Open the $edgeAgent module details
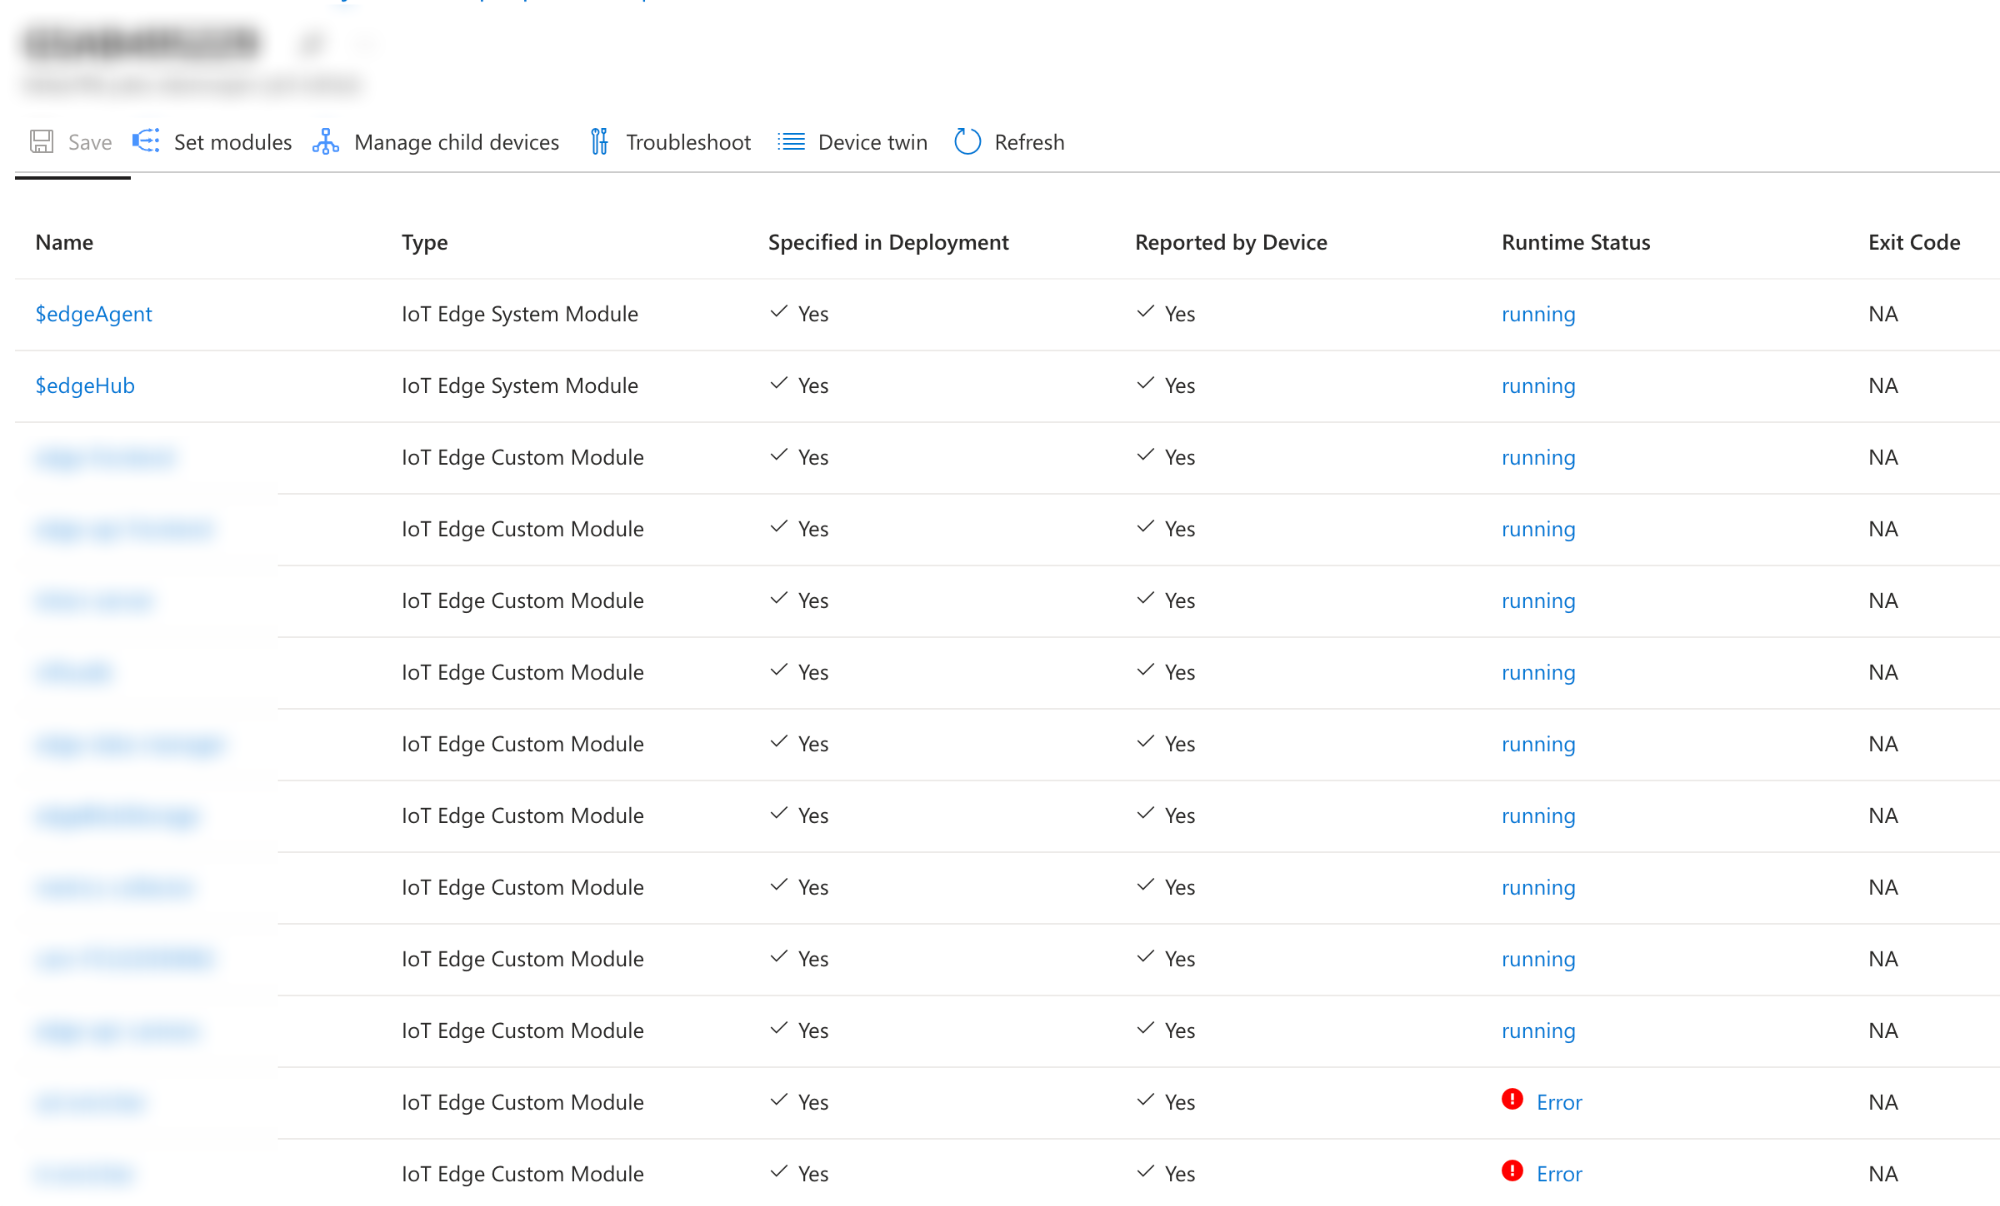2000x1206 pixels. [x=93, y=313]
